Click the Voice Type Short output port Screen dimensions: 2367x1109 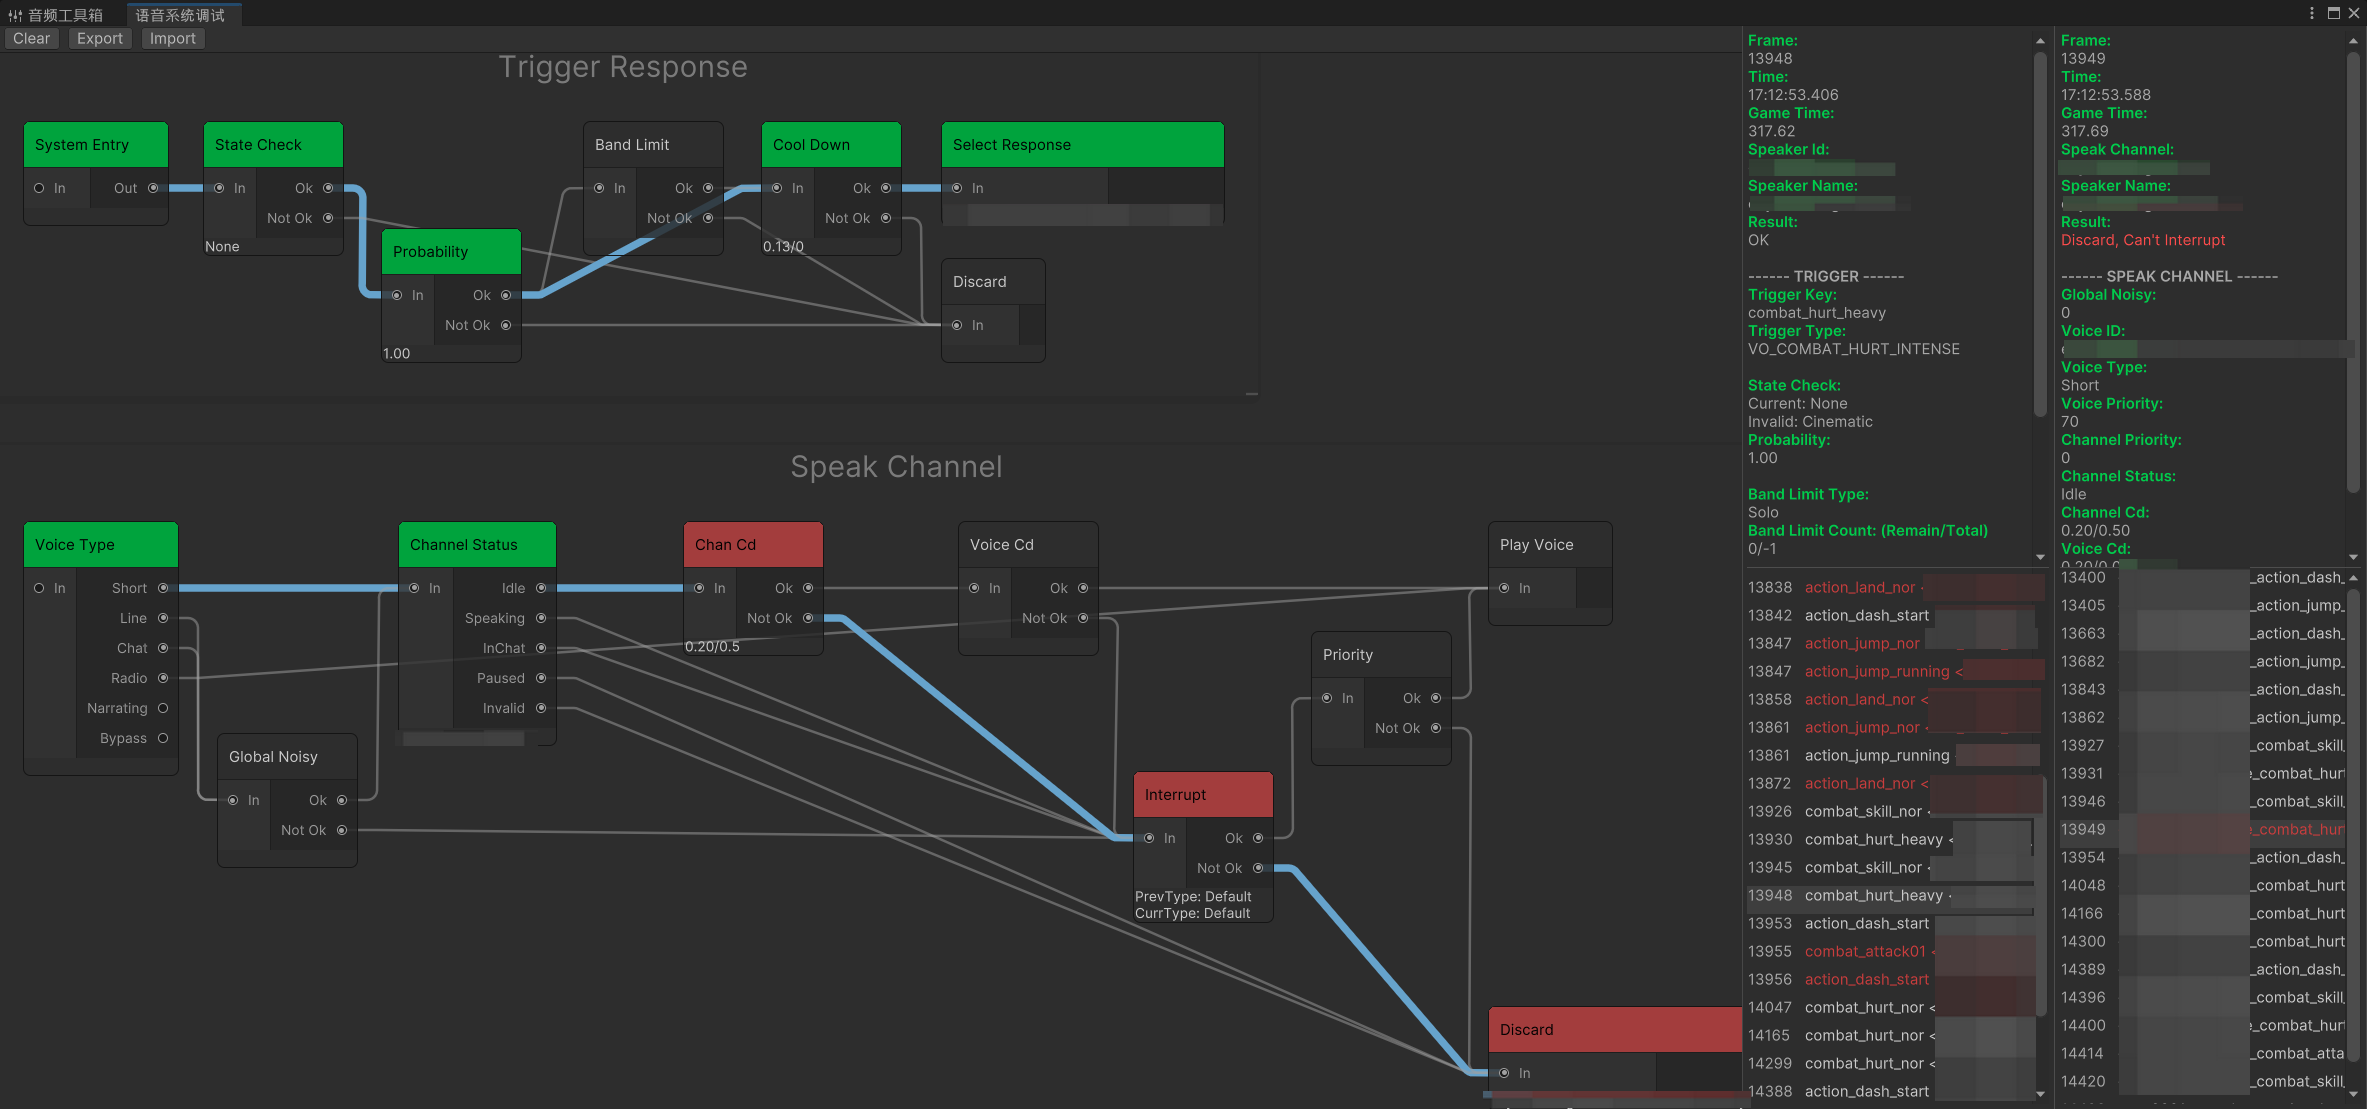click(163, 588)
